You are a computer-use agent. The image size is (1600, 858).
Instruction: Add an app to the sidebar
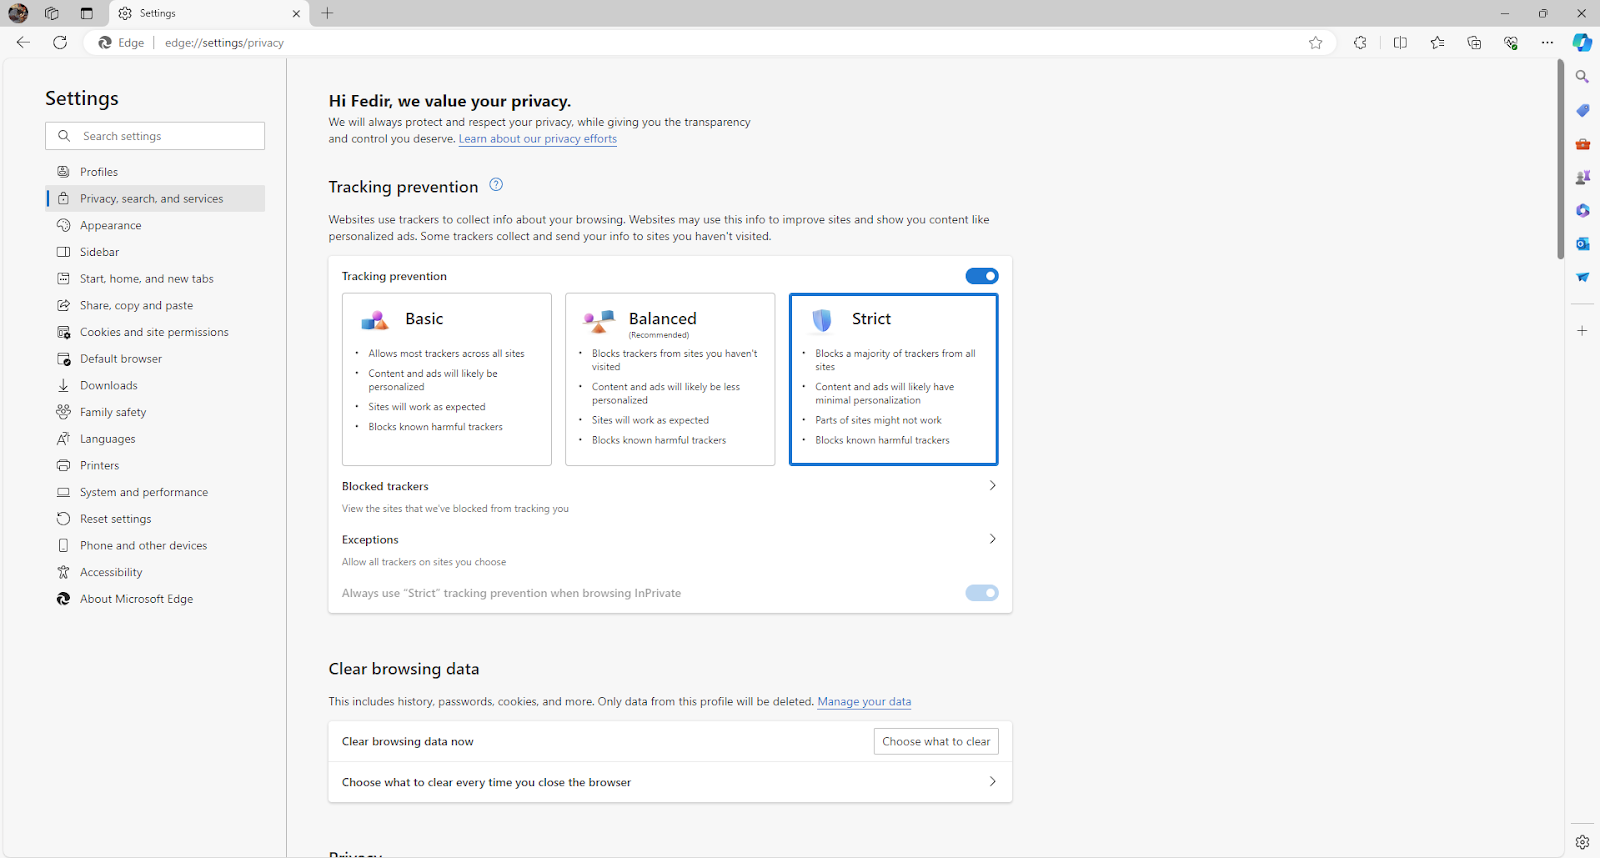click(1582, 330)
